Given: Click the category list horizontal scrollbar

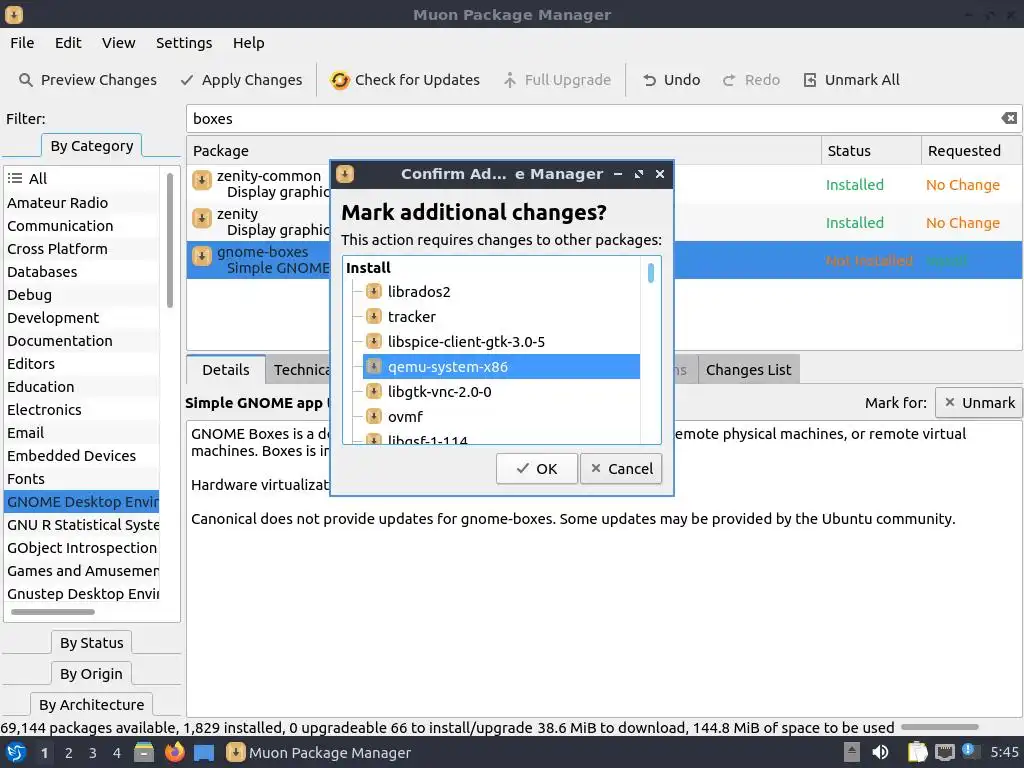Looking at the screenshot, I should [53, 612].
